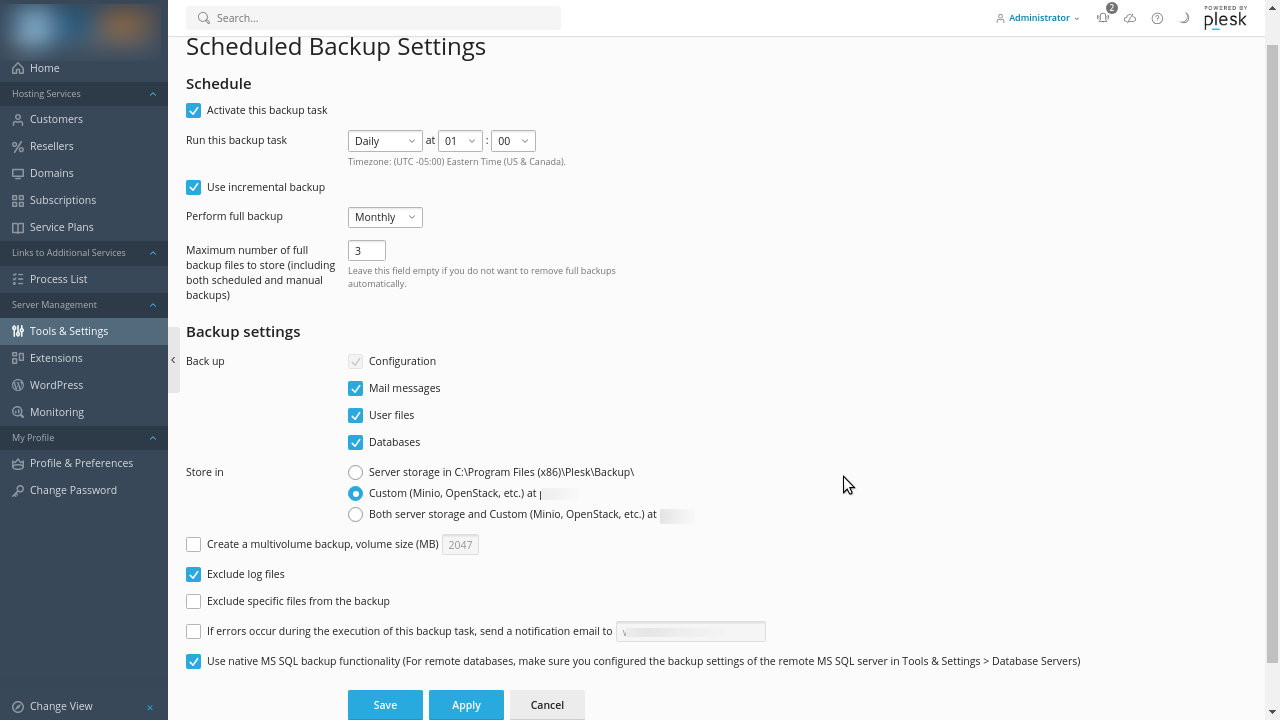Open Perform full backup Monthly dropdown
Screen dimensions: 1280x720
tap(385, 217)
